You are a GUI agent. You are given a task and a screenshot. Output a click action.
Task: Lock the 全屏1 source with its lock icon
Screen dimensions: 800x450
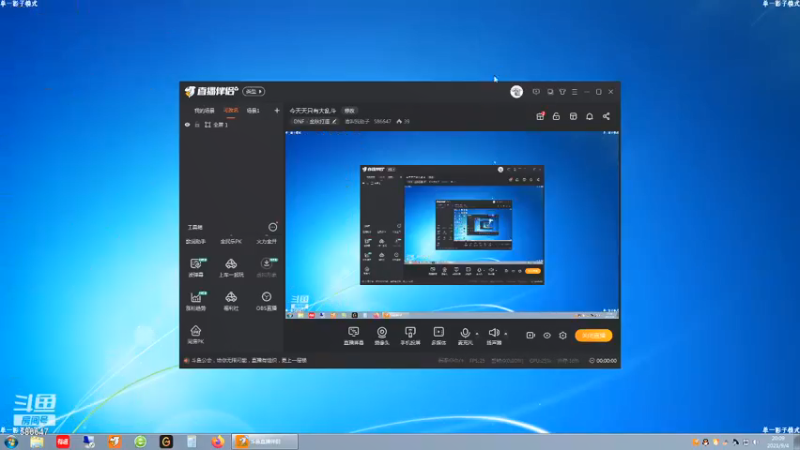coord(197,124)
